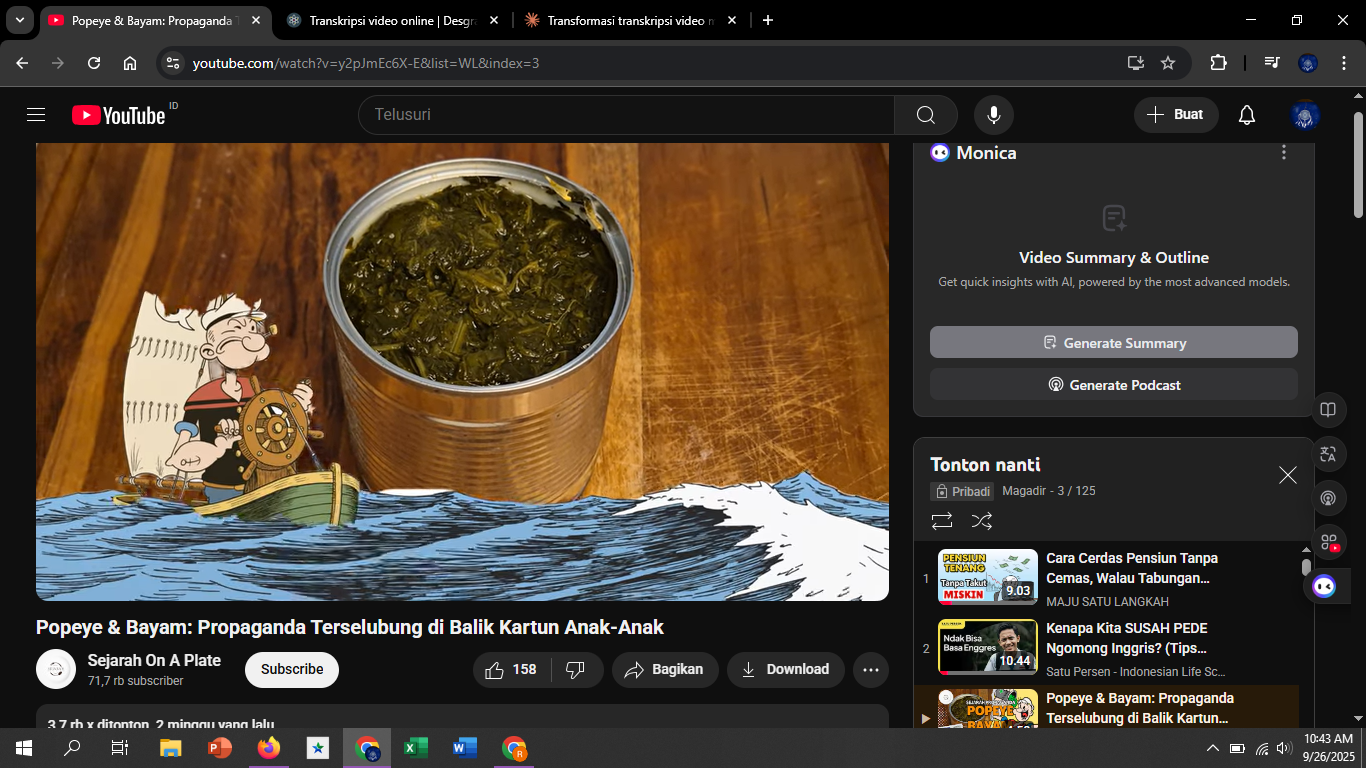The image size is (1366, 768).
Task: Open the YouTube guide hamburger menu
Action: pos(36,115)
